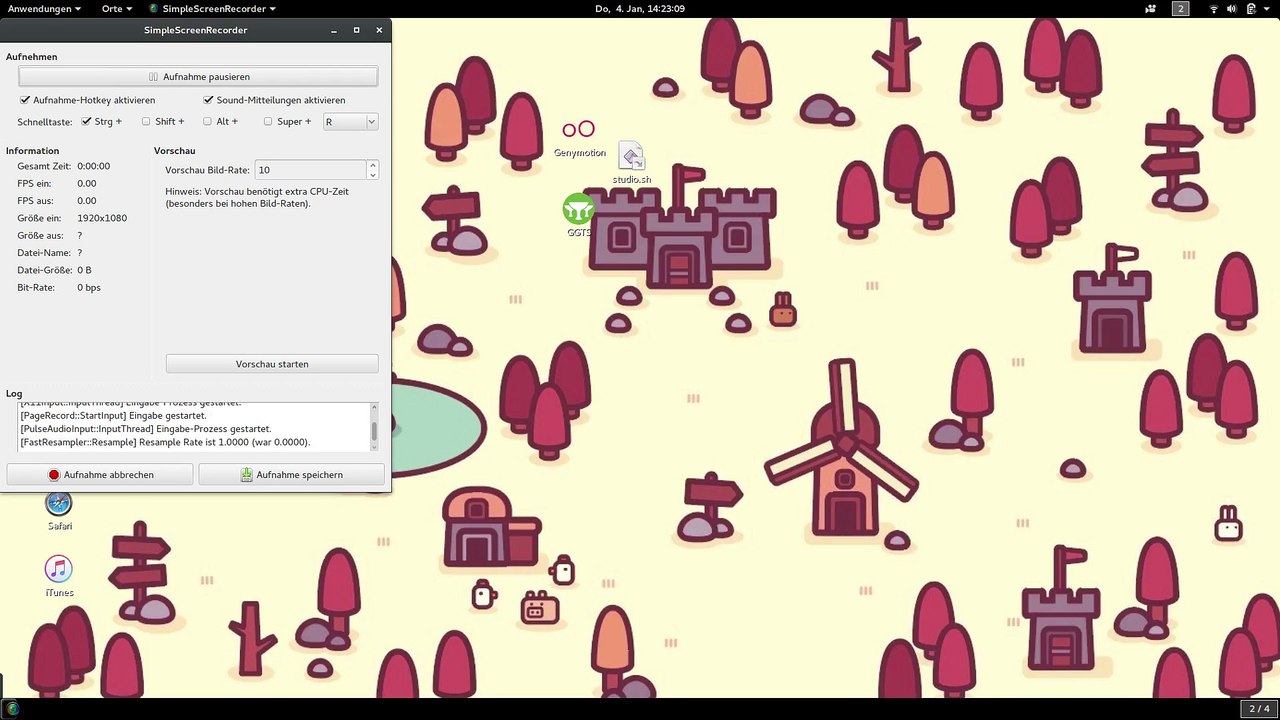Image resolution: width=1280 pixels, height=720 pixels.
Task: Open studio.sh desktop file icon
Action: point(631,162)
